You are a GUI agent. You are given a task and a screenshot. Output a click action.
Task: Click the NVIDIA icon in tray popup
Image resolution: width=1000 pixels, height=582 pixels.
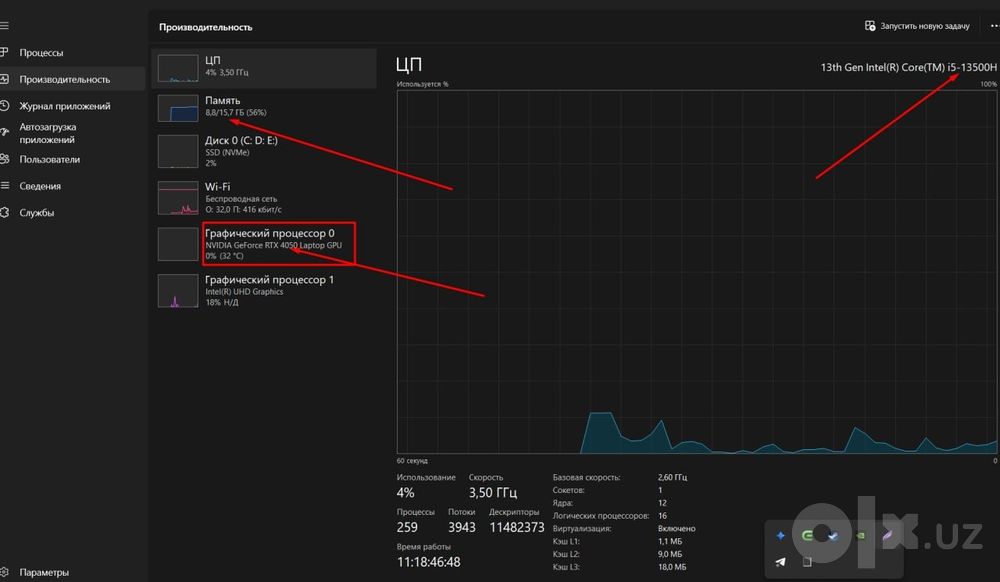coord(860,535)
